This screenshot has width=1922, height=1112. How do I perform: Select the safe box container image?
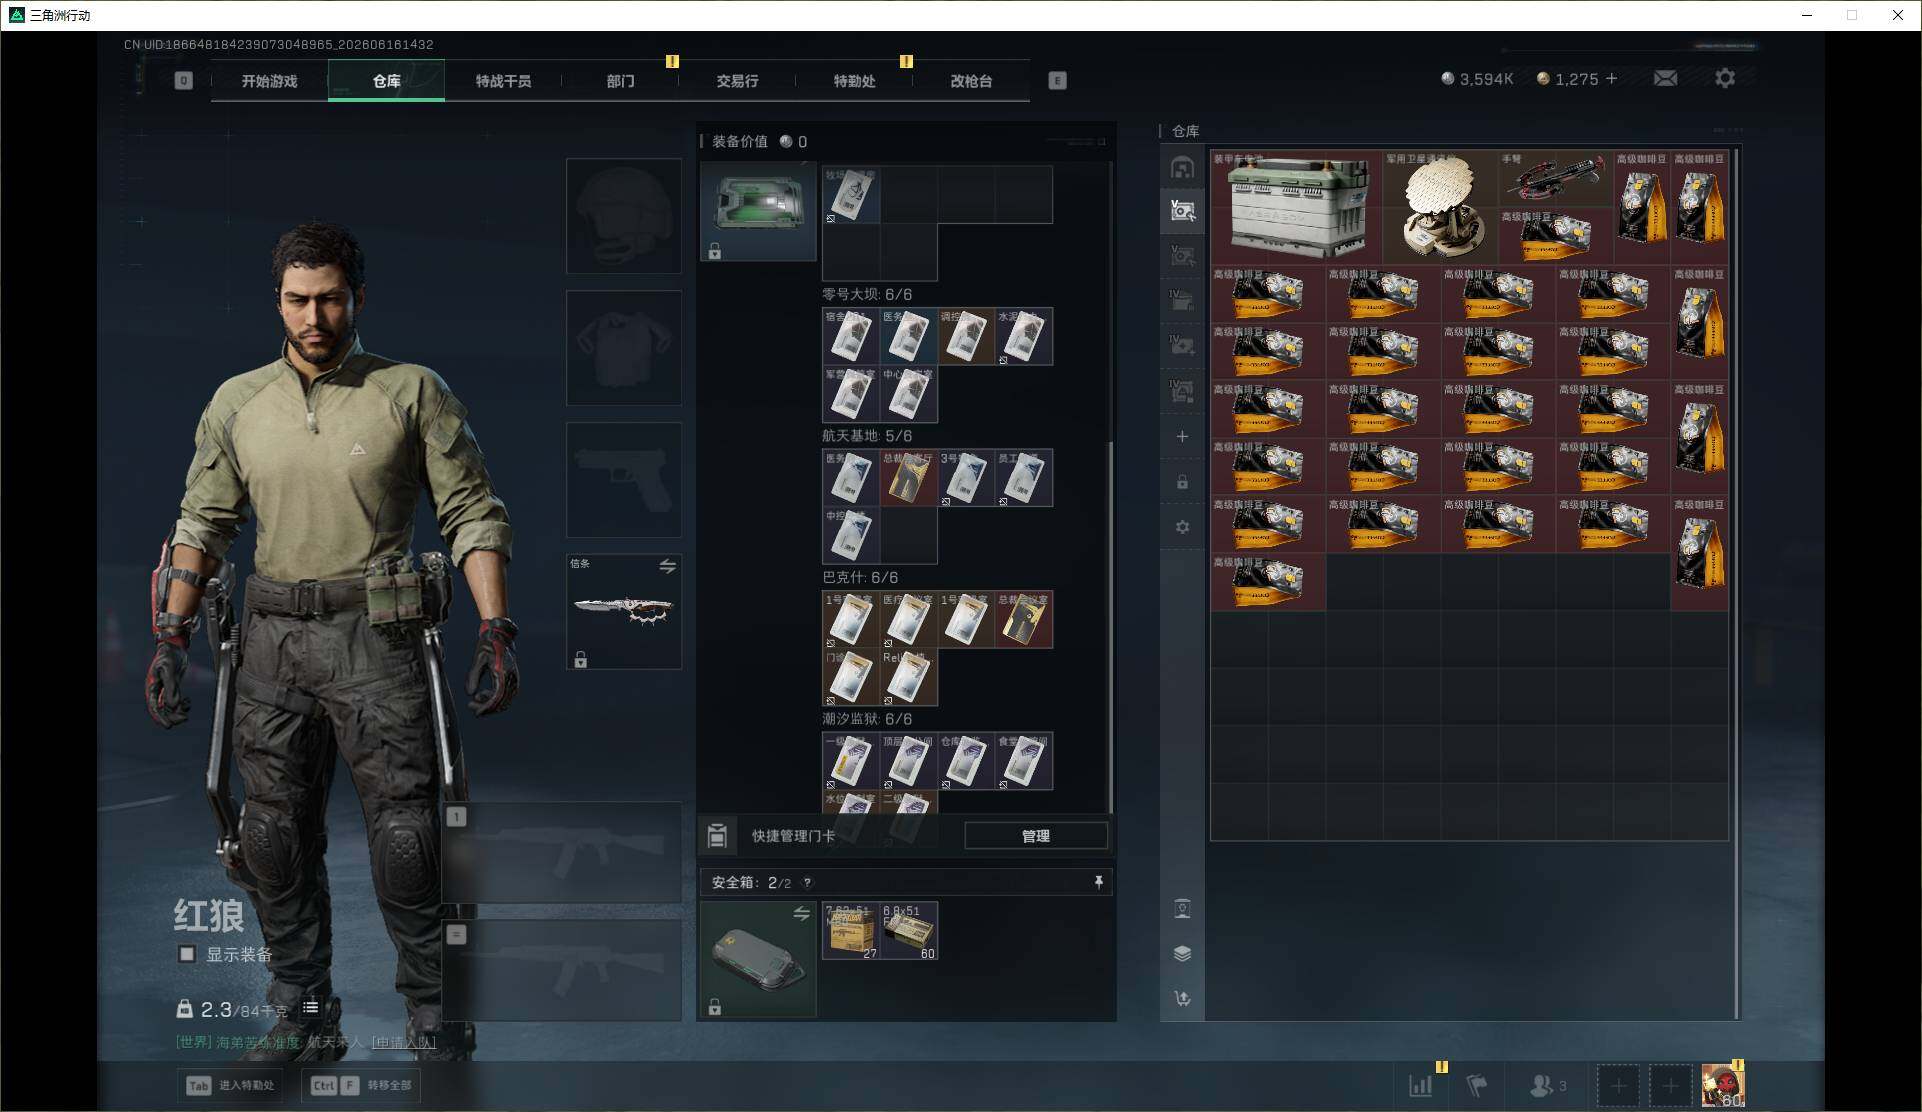[x=758, y=959]
